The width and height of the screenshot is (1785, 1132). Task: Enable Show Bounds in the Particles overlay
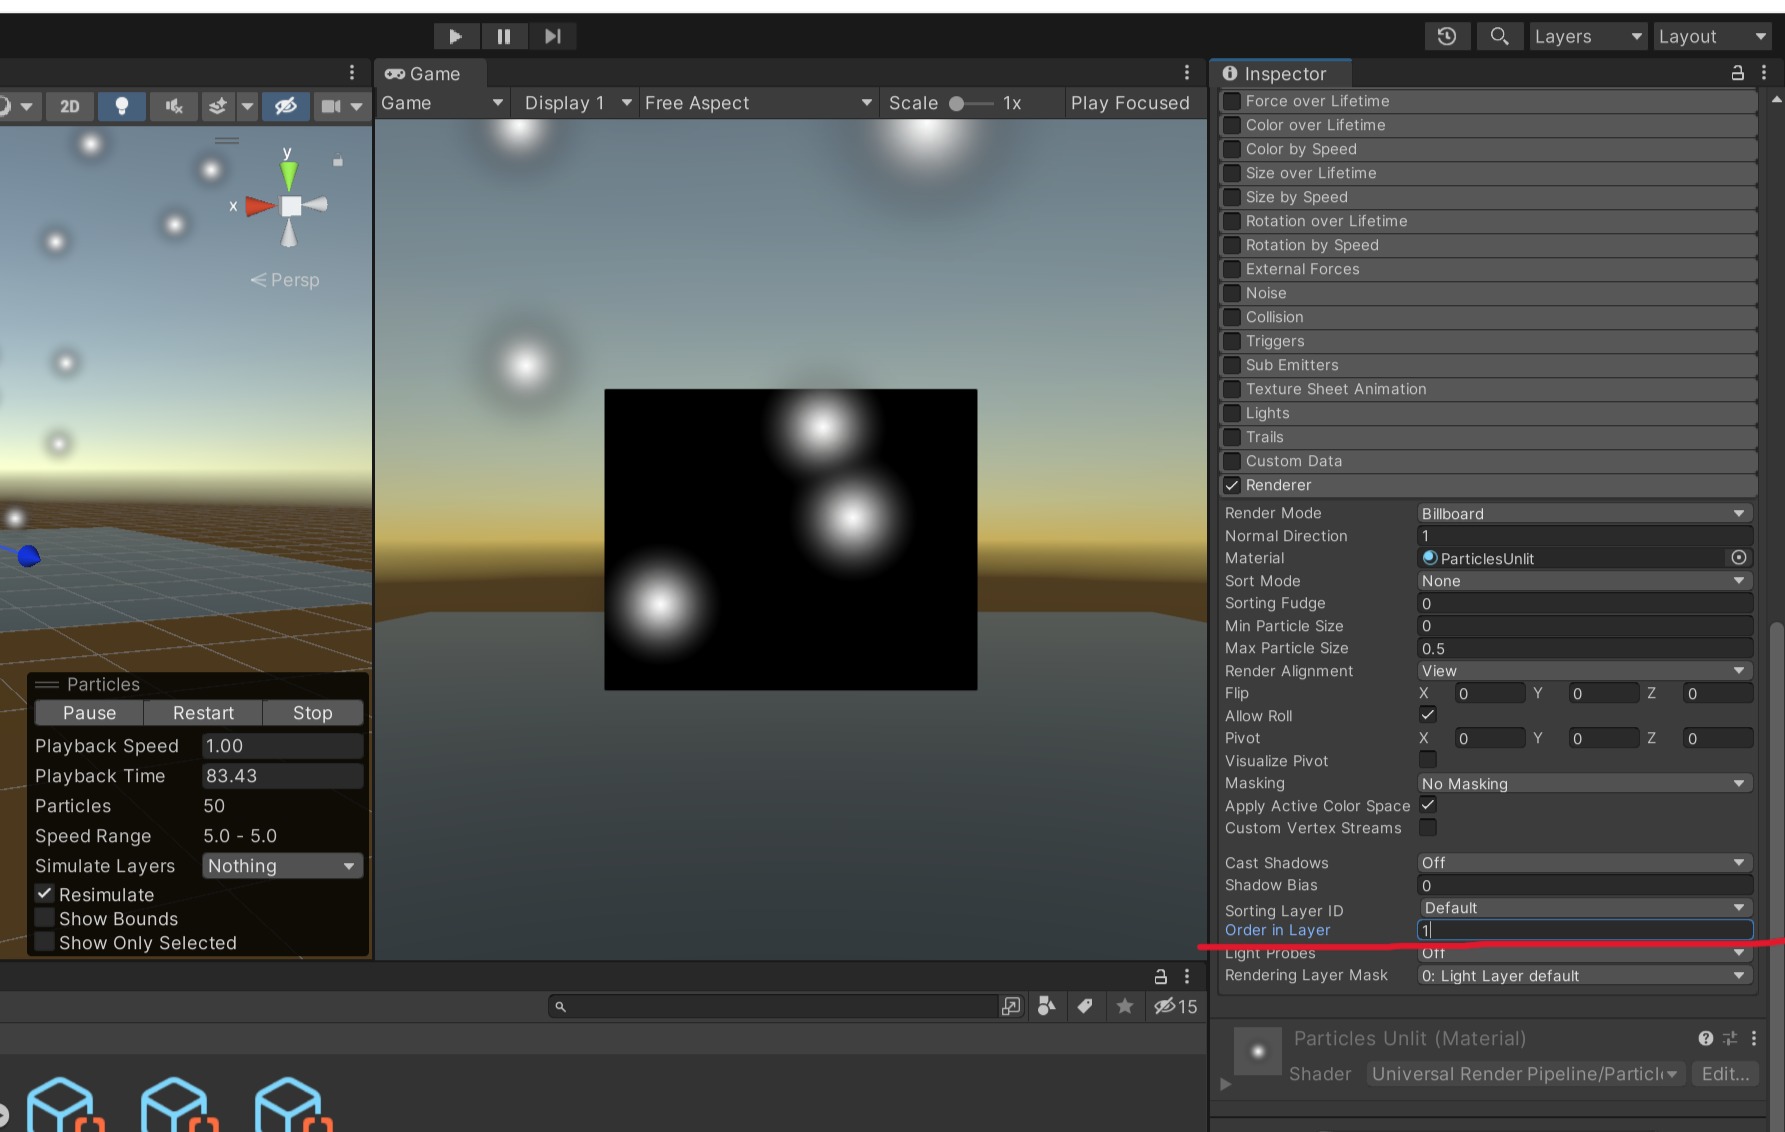point(44,917)
